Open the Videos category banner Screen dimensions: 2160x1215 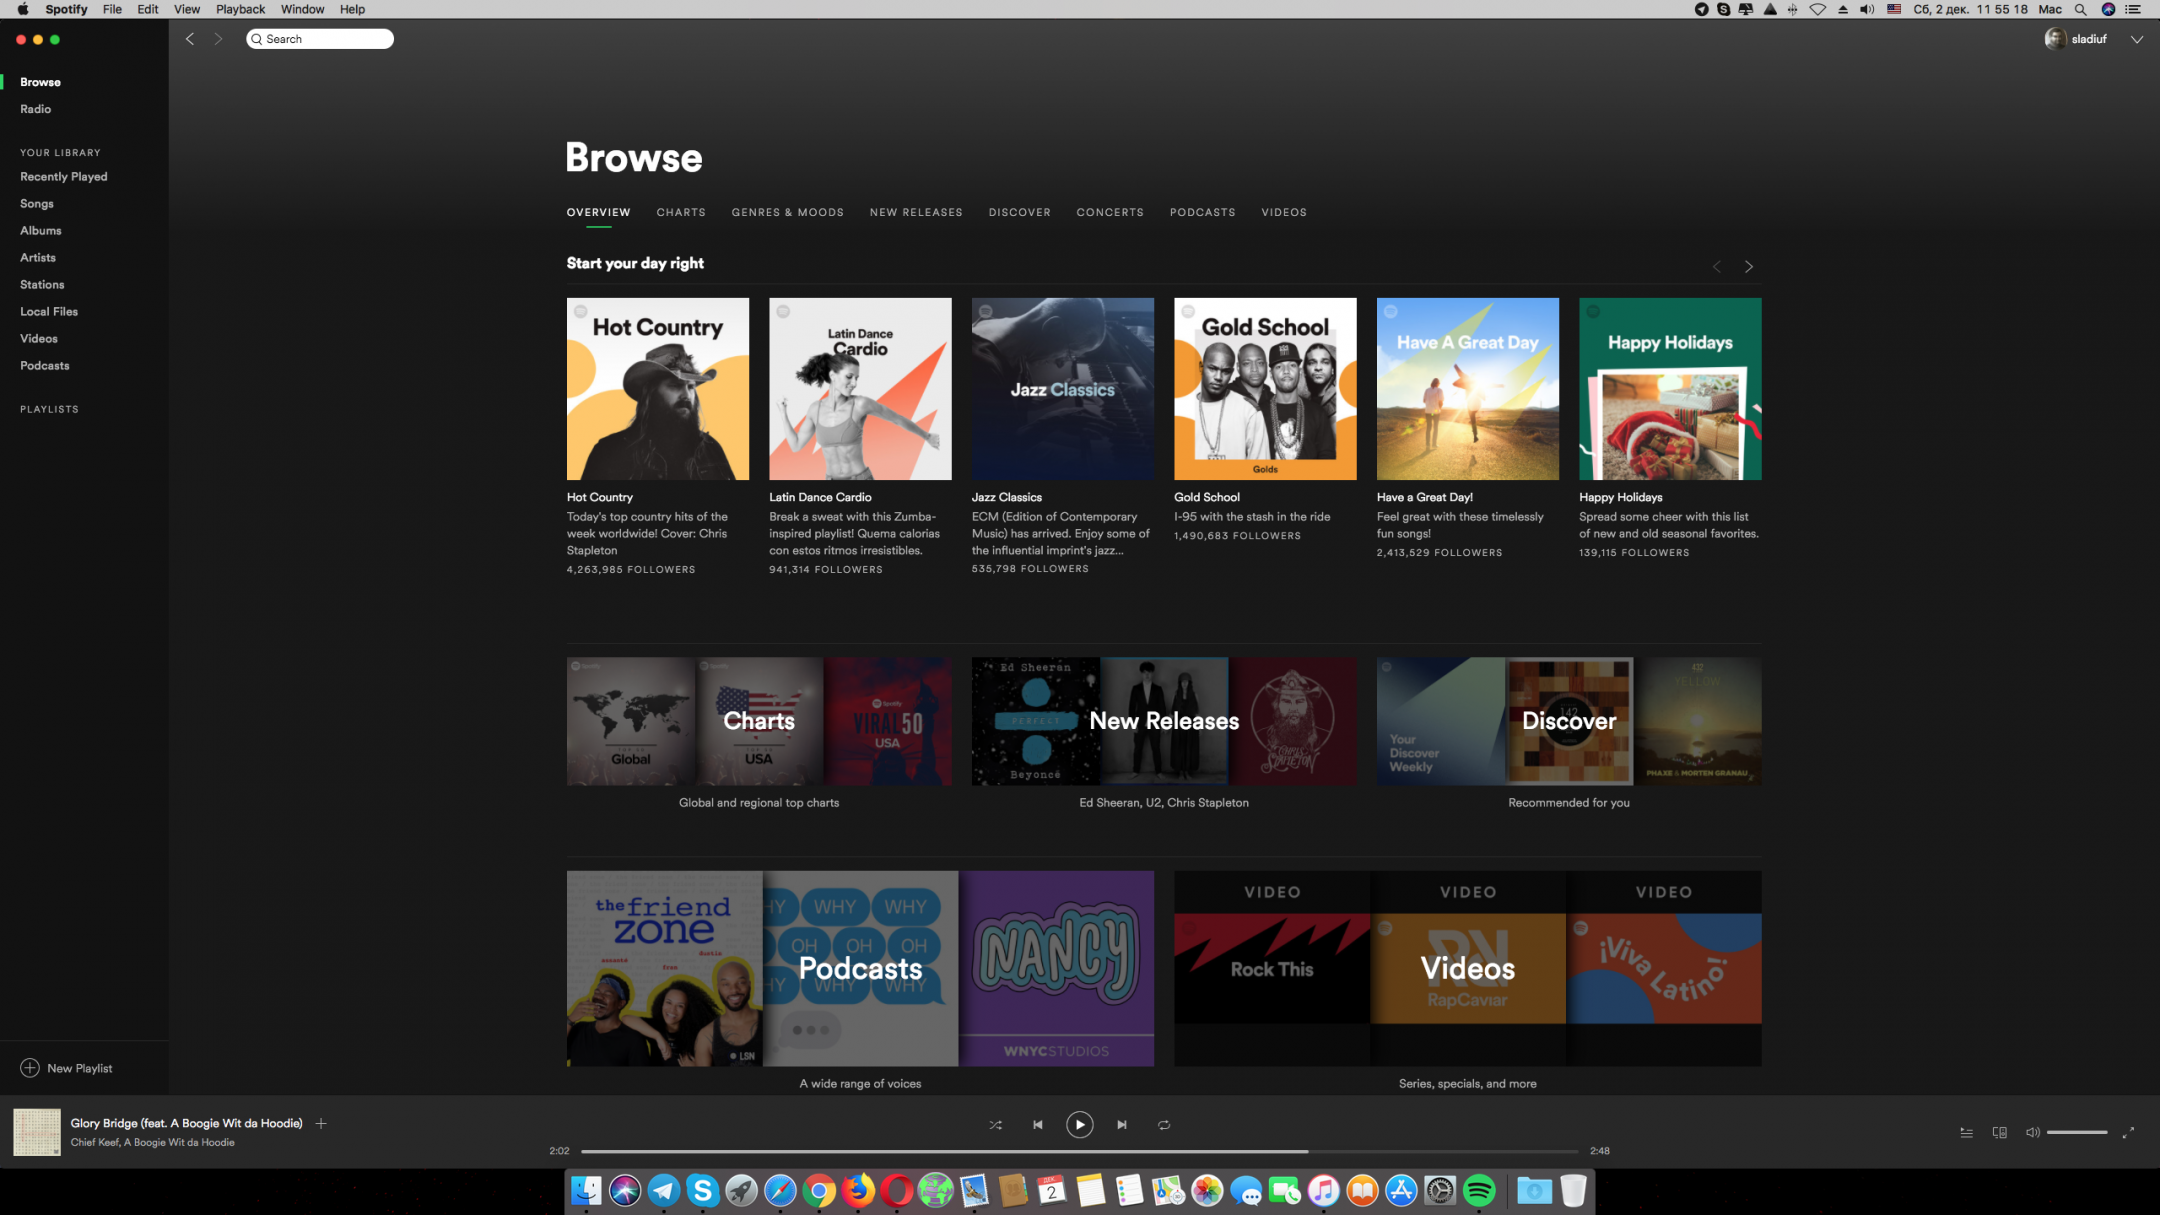pyautogui.click(x=1468, y=968)
